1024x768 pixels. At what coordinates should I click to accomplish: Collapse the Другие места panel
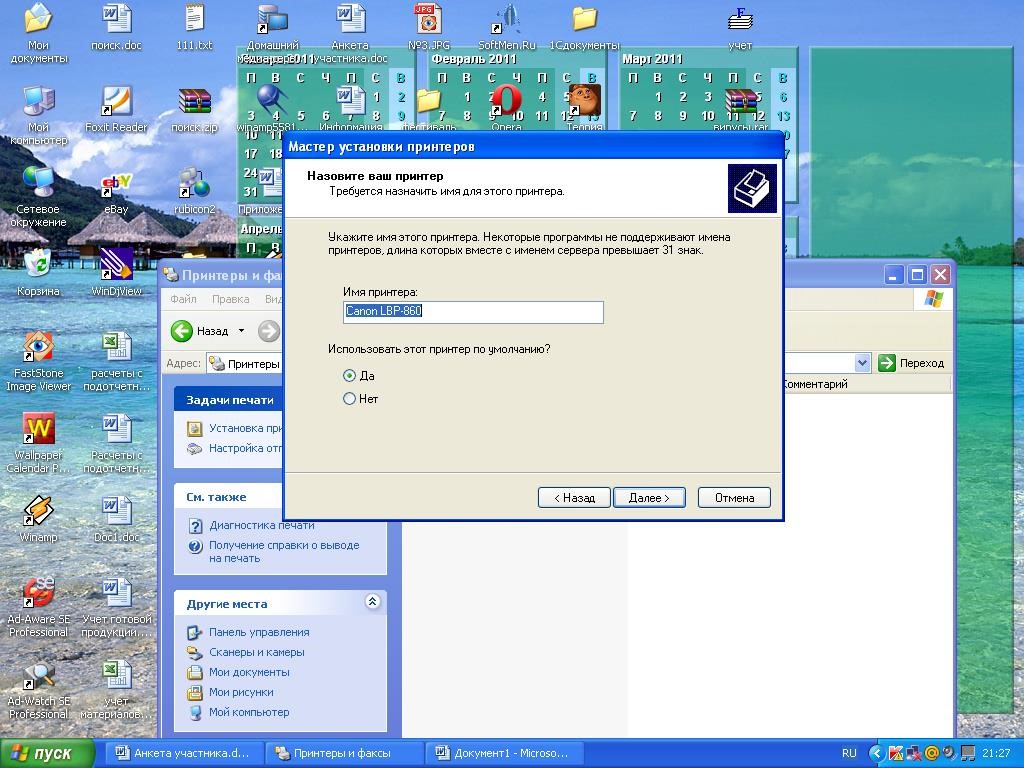pos(372,602)
